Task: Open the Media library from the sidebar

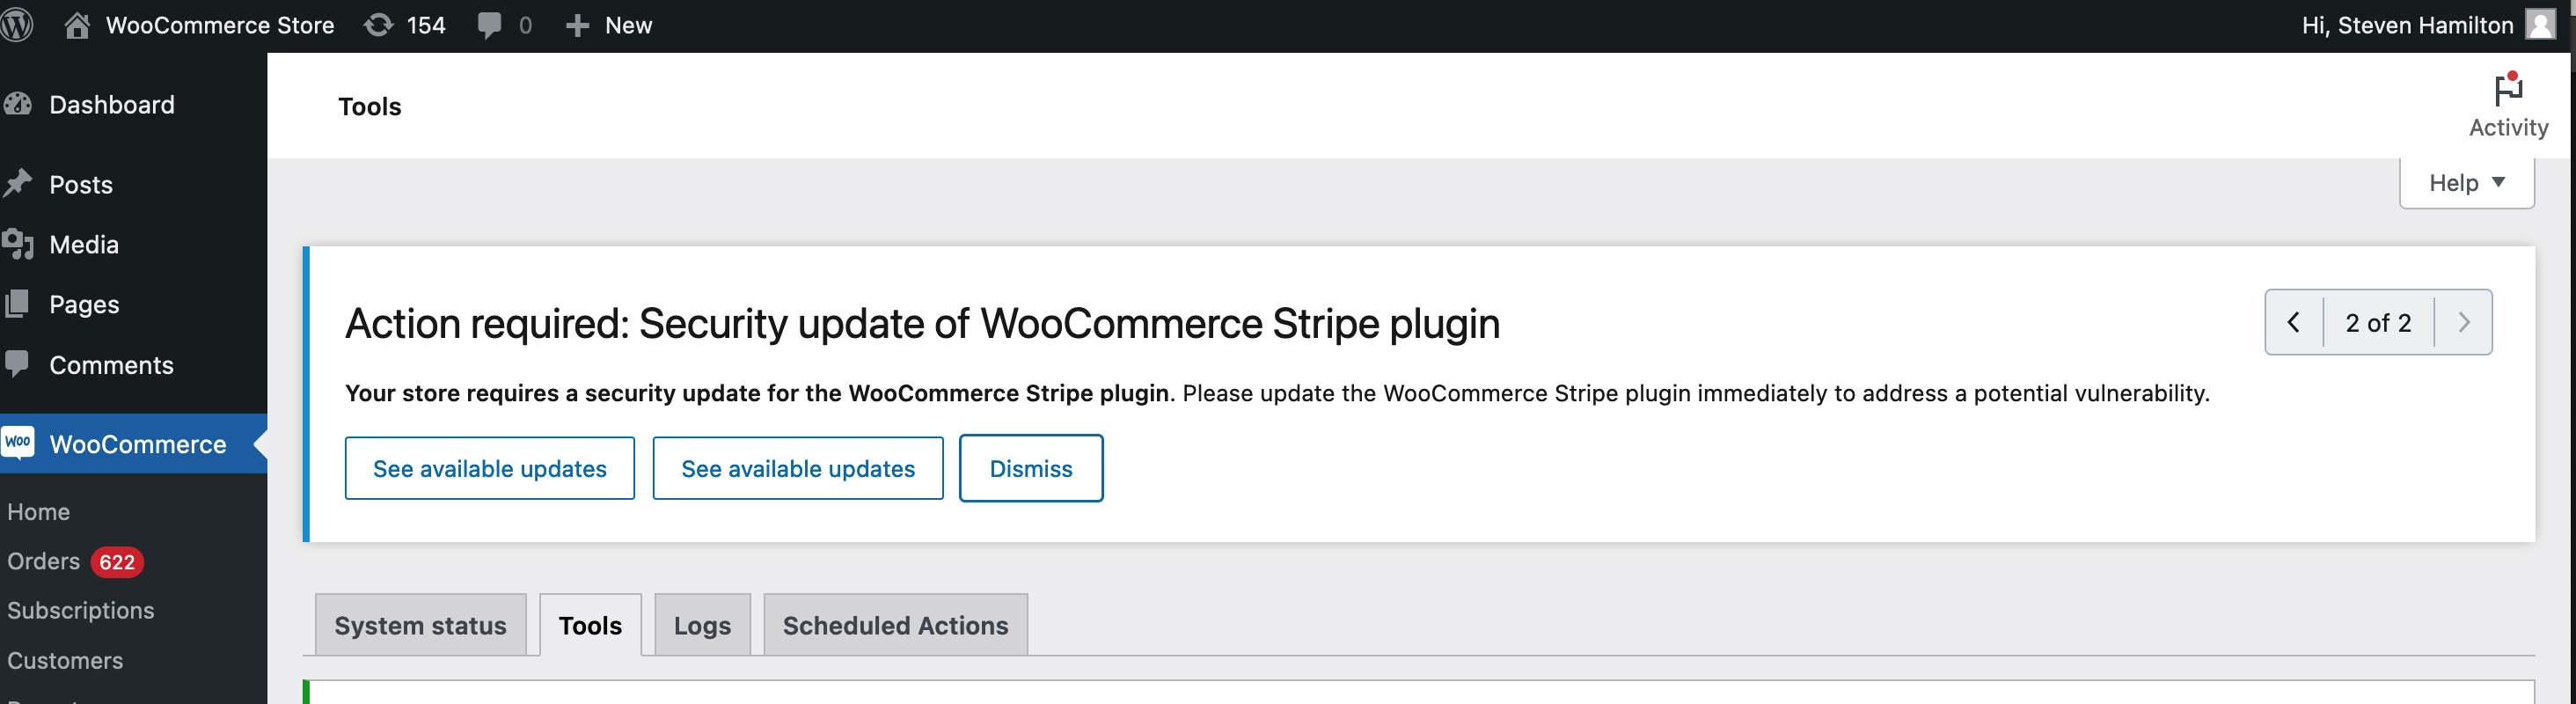Action: click(84, 244)
